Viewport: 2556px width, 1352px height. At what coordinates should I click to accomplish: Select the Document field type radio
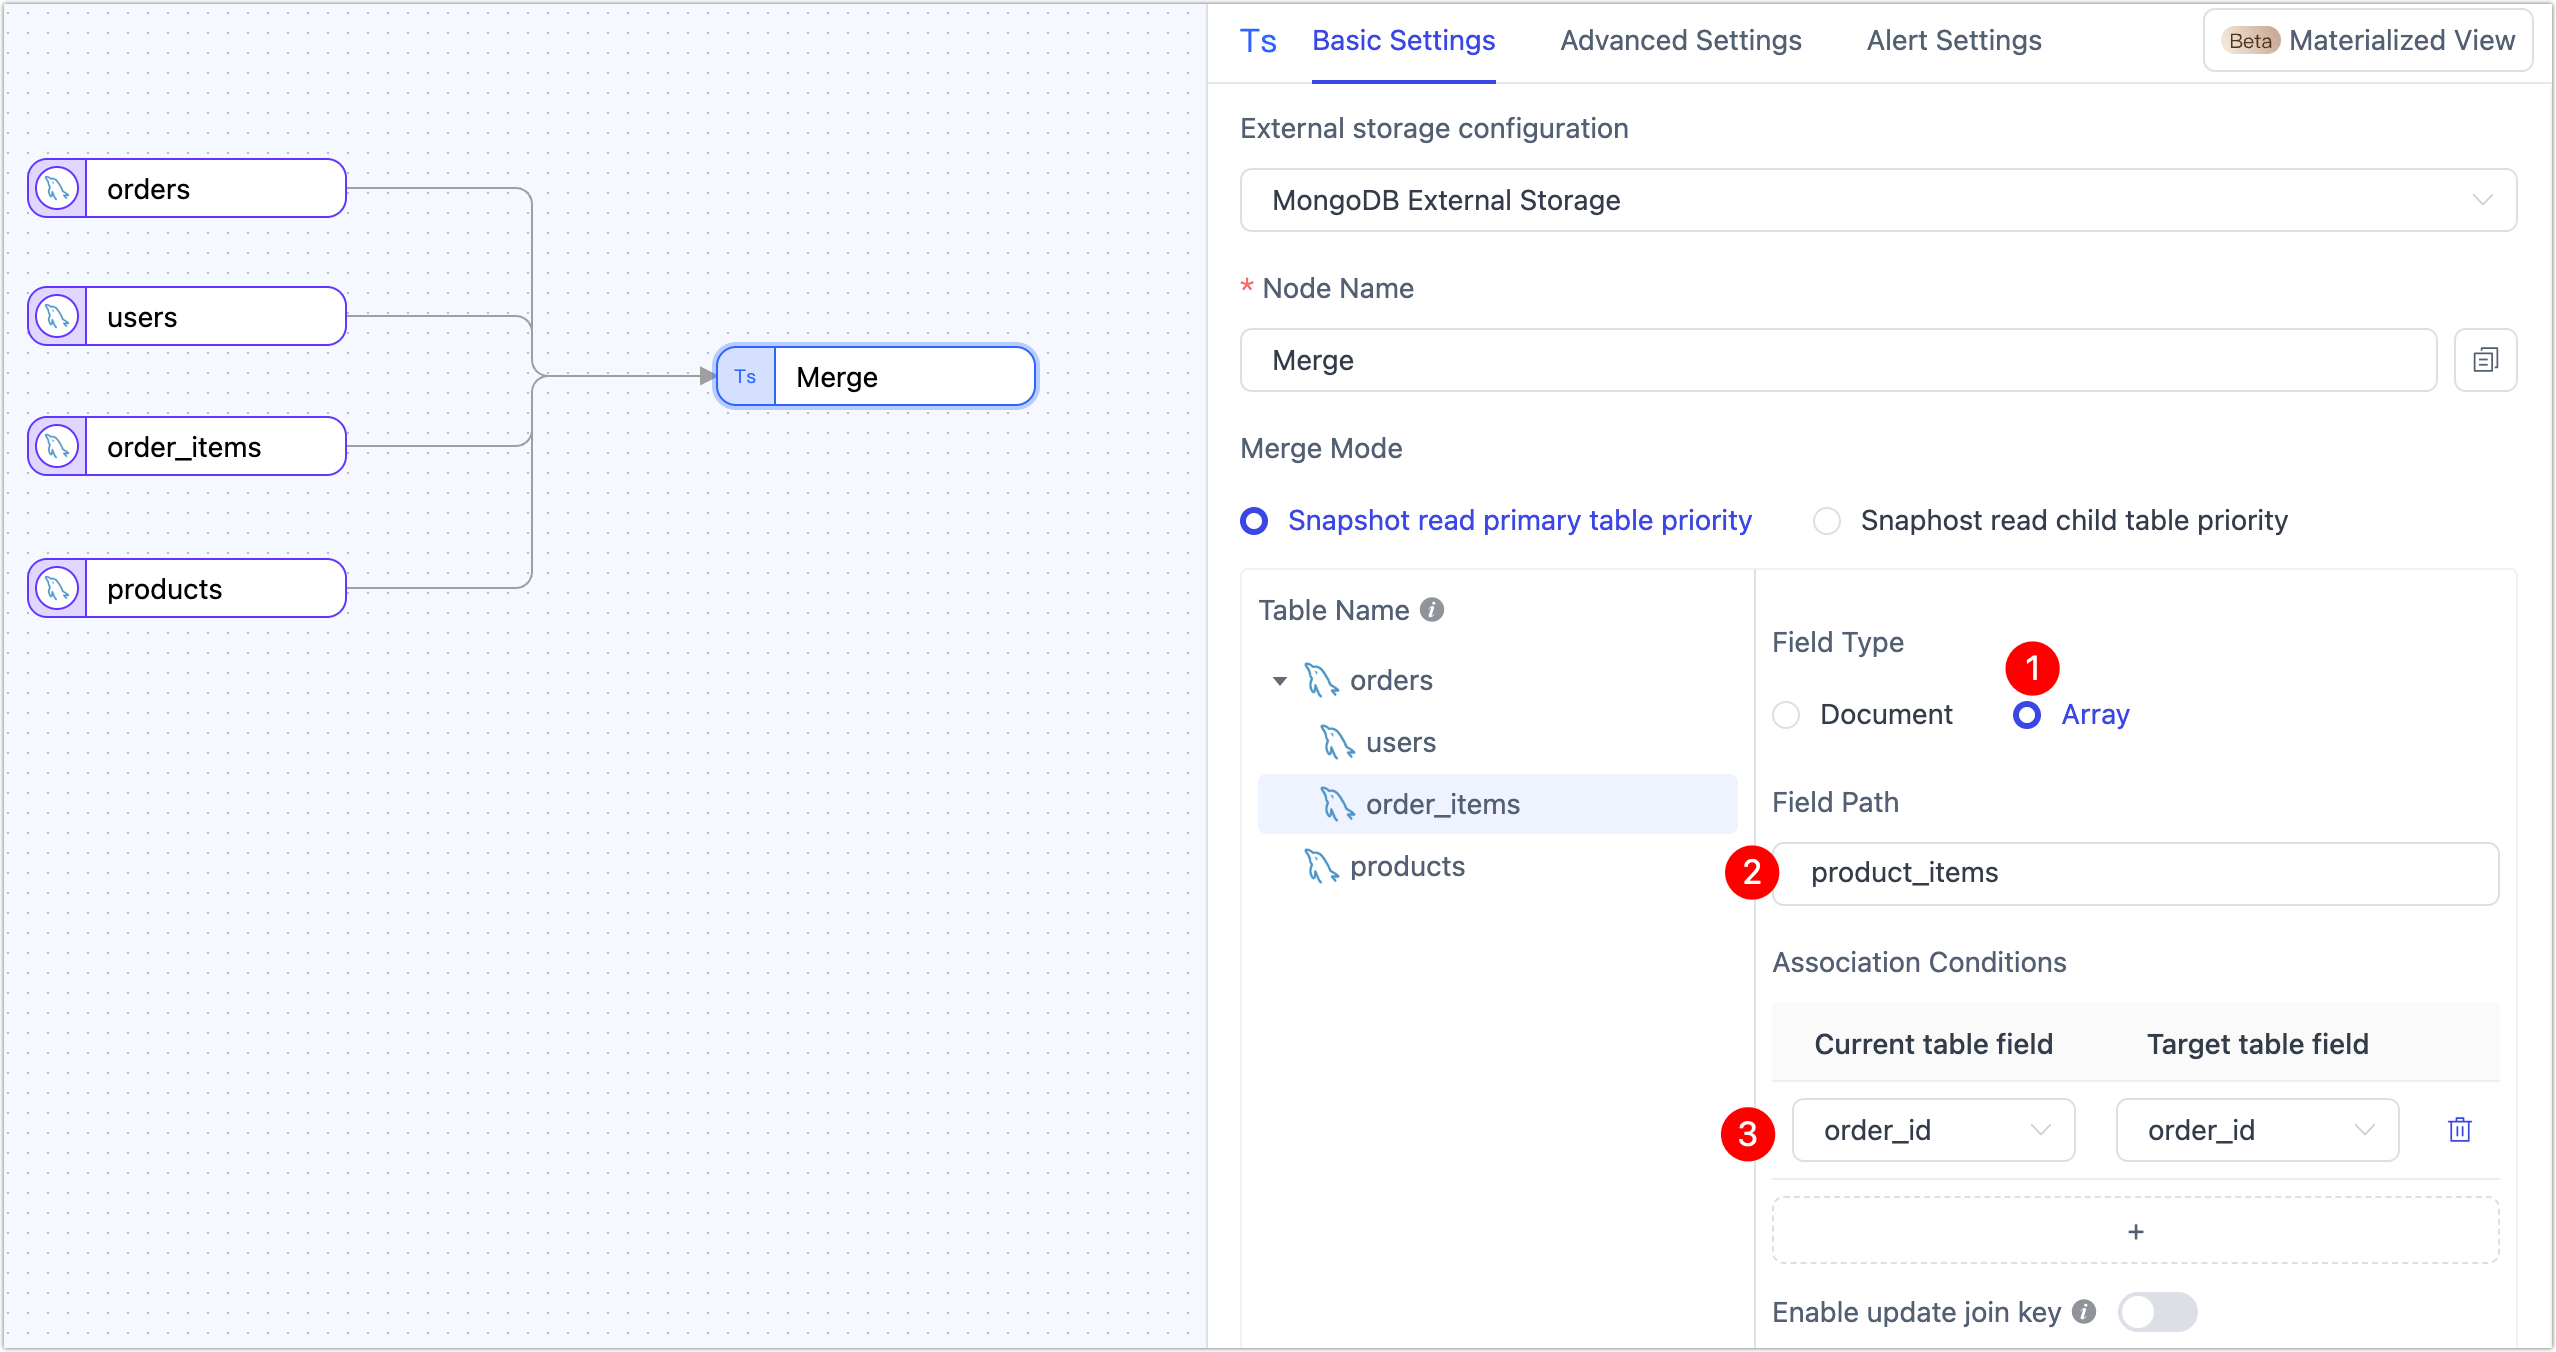[1787, 715]
